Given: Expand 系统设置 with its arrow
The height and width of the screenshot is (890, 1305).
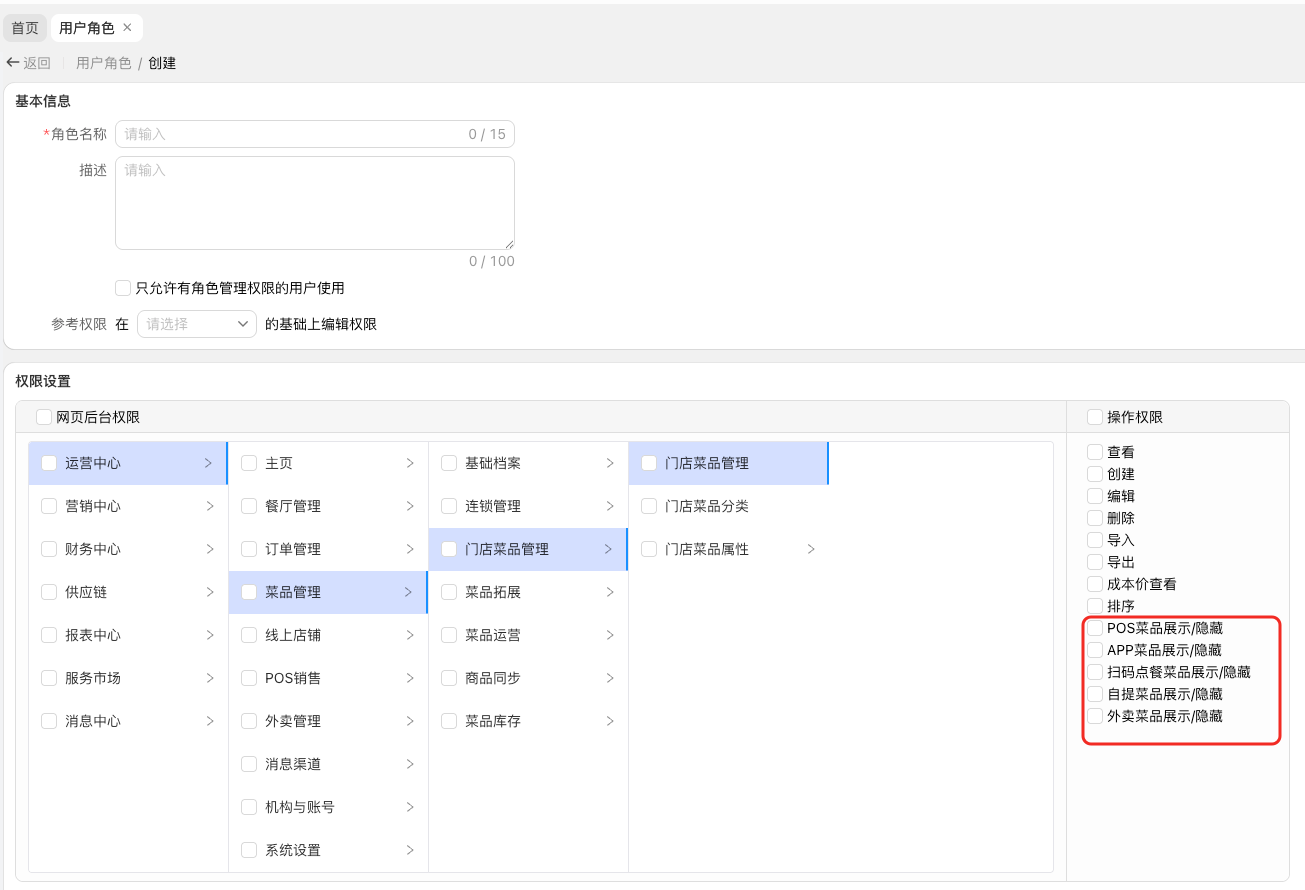Looking at the screenshot, I should pyautogui.click(x=409, y=850).
